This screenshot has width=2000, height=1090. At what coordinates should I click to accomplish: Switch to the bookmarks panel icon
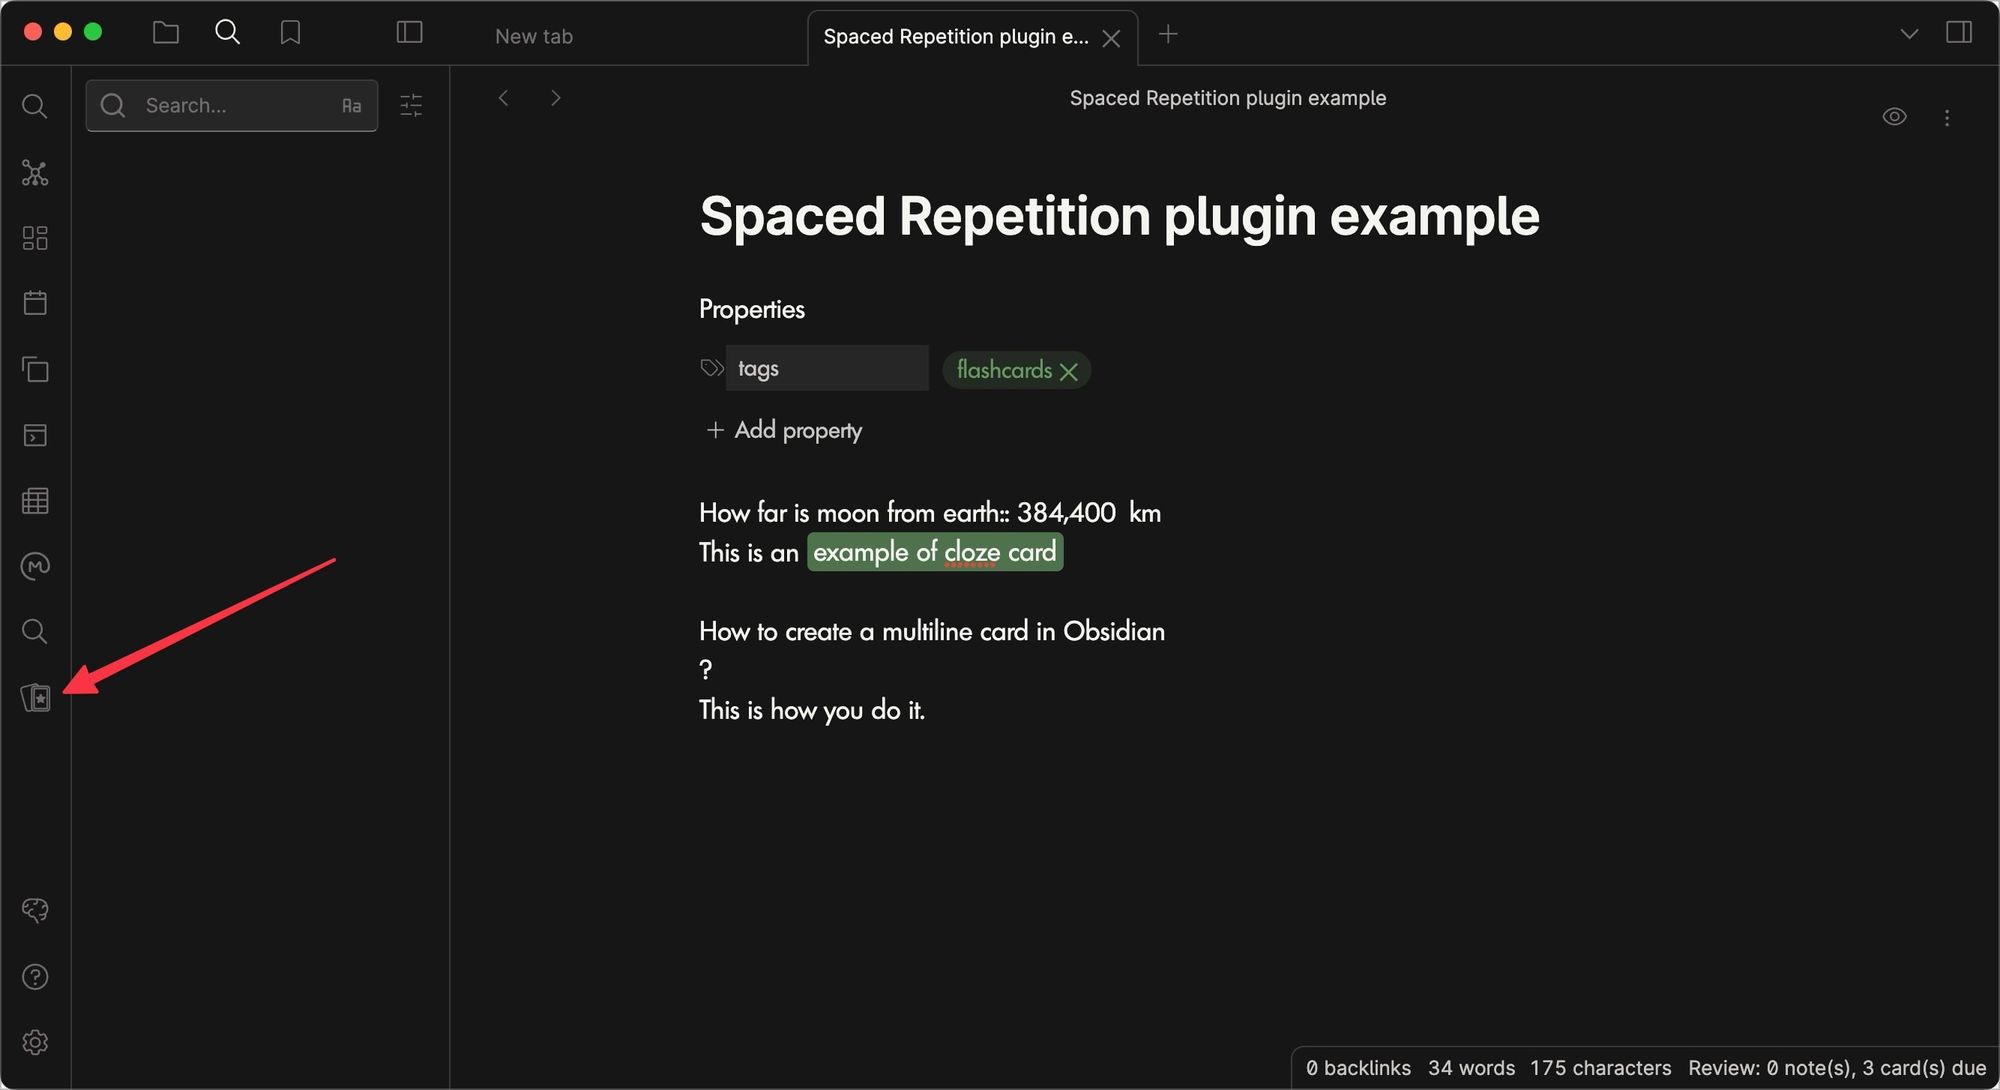pyautogui.click(x=290, y=33)
